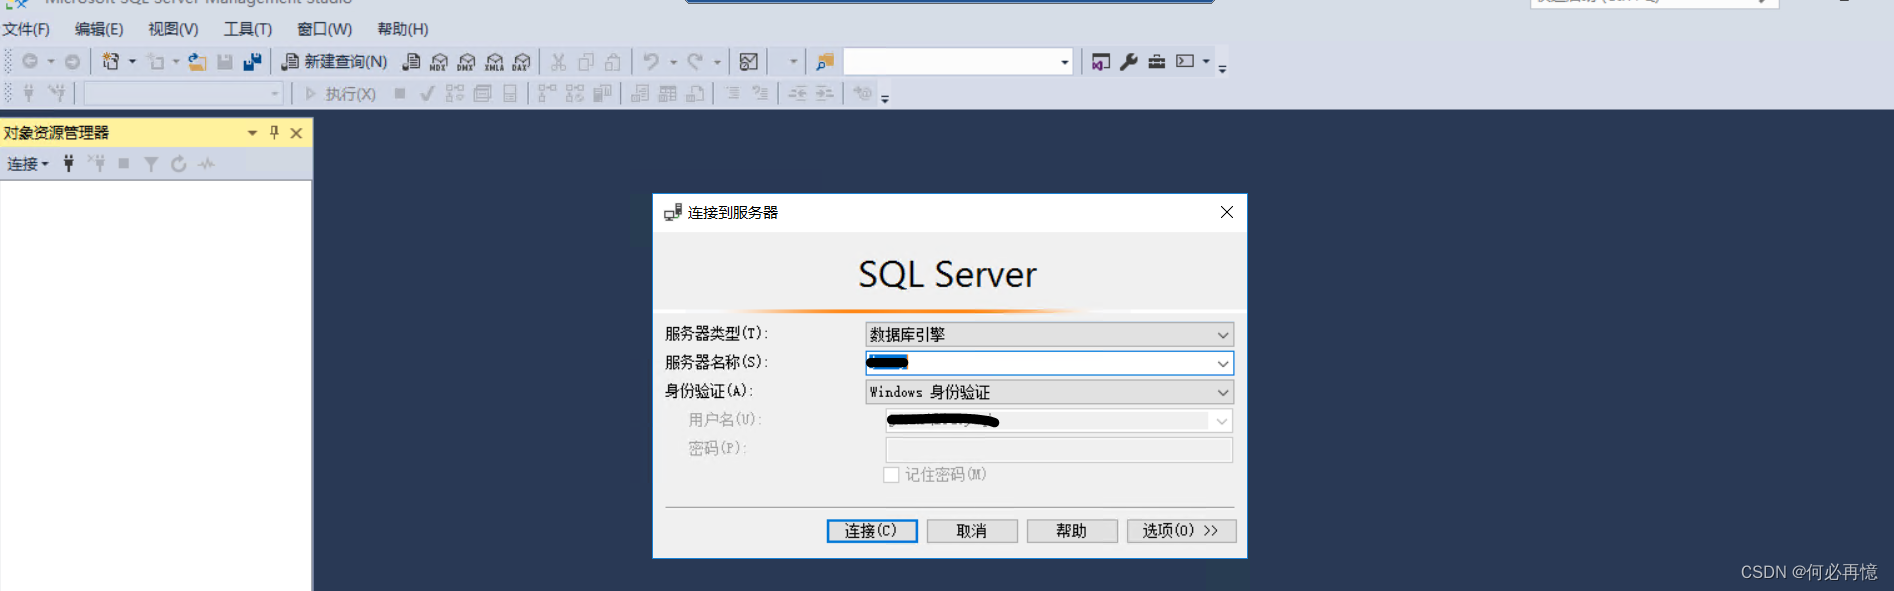
Task: Open the Object Explorer window position menu
Action: 252,132
